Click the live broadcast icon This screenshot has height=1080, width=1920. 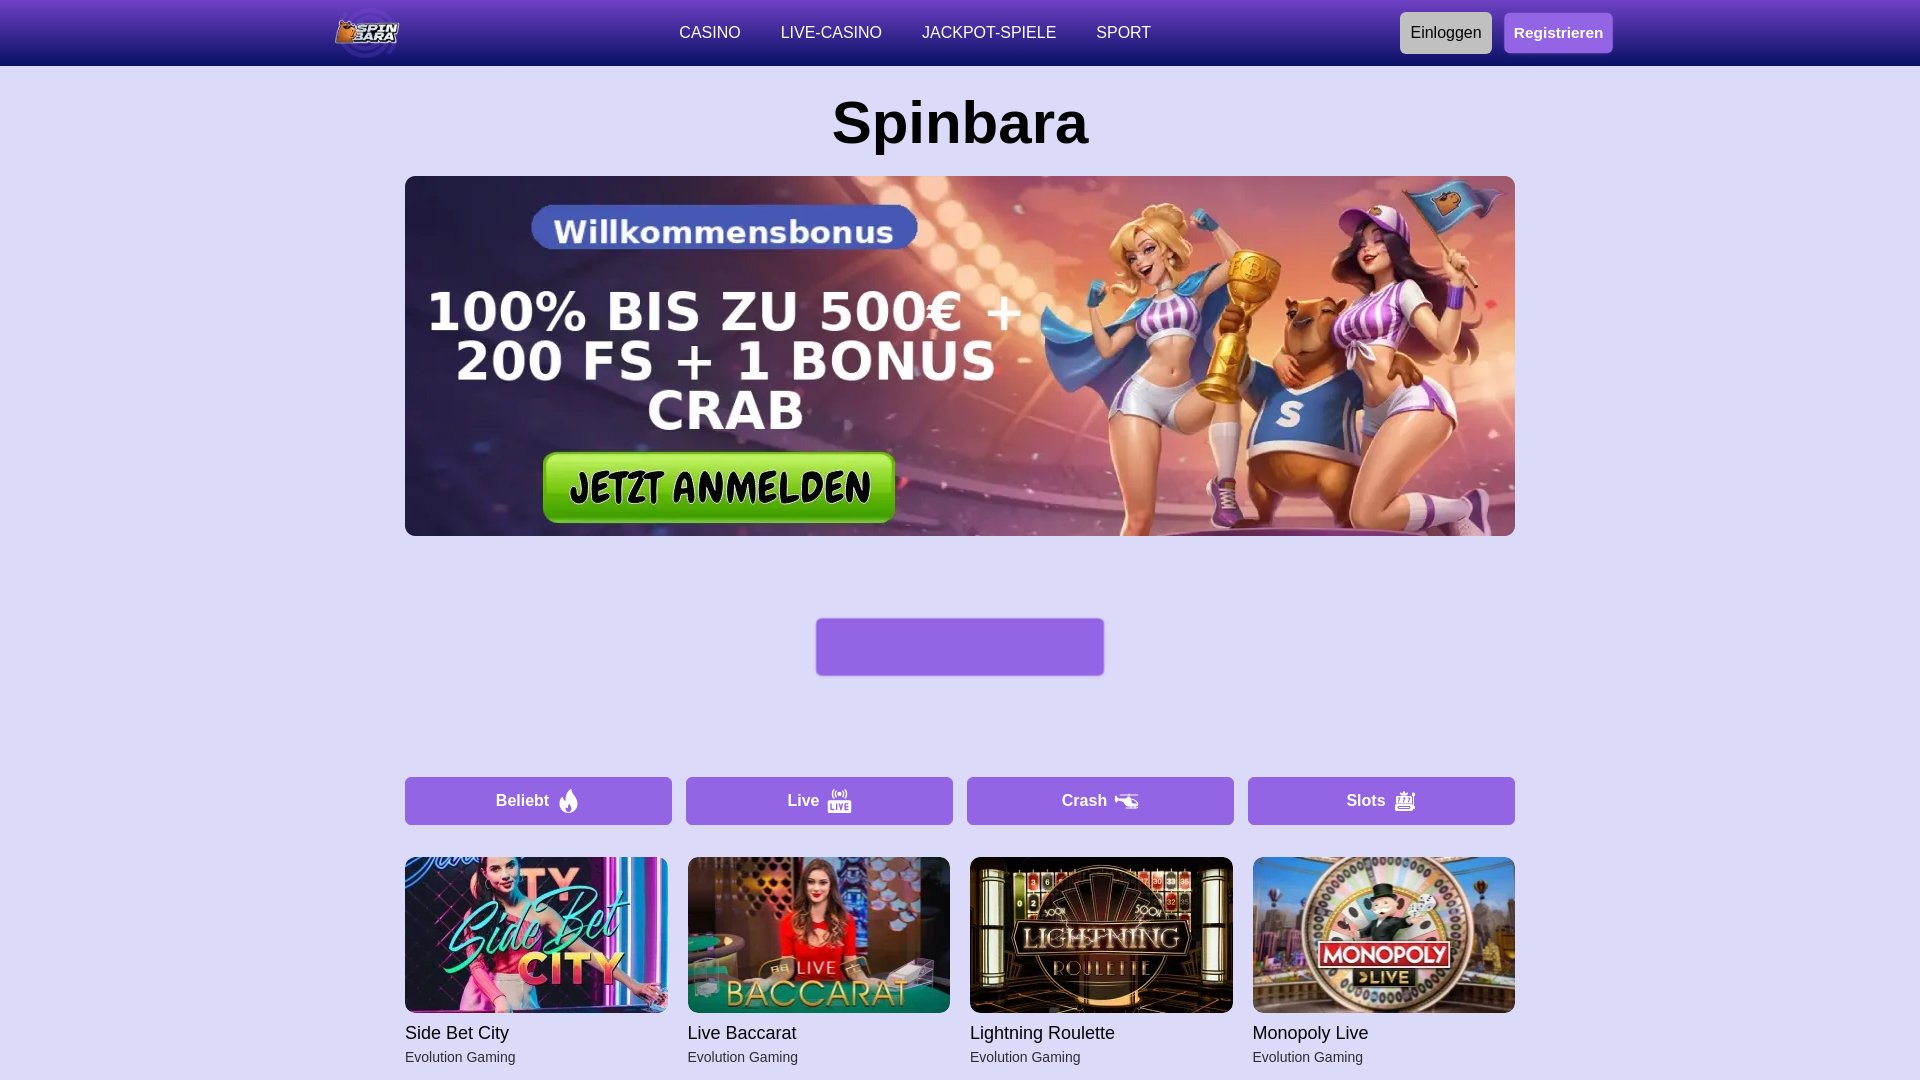tap(840, 801)
